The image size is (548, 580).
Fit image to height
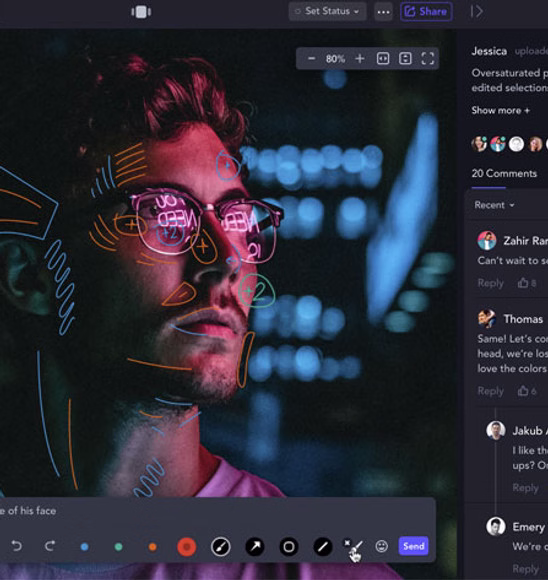405,58
